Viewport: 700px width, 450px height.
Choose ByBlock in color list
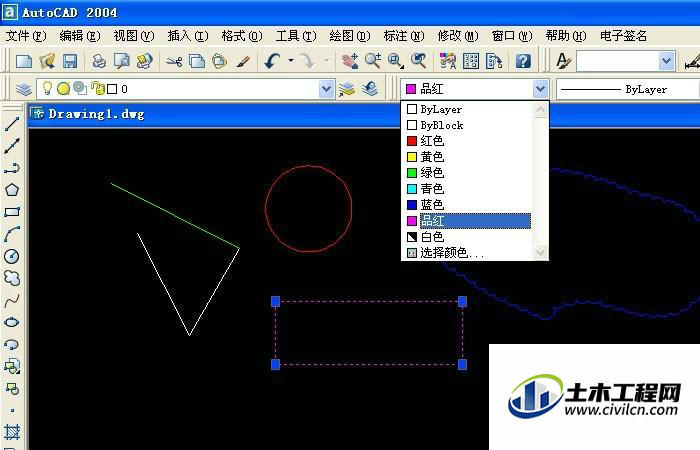pyautogui.click(x=468, y=125)
